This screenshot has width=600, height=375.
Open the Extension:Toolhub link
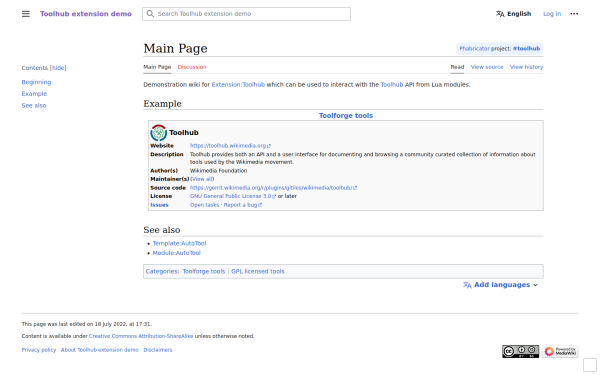[238, 85]
